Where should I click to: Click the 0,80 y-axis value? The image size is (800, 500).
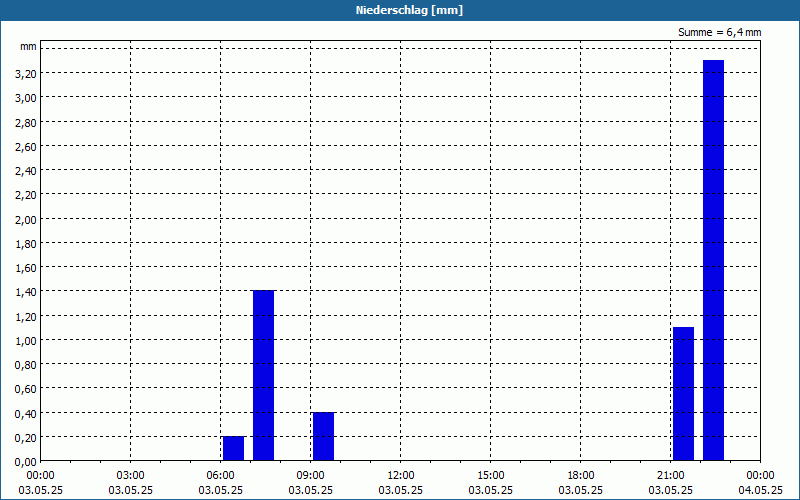[x=26, y=365]
